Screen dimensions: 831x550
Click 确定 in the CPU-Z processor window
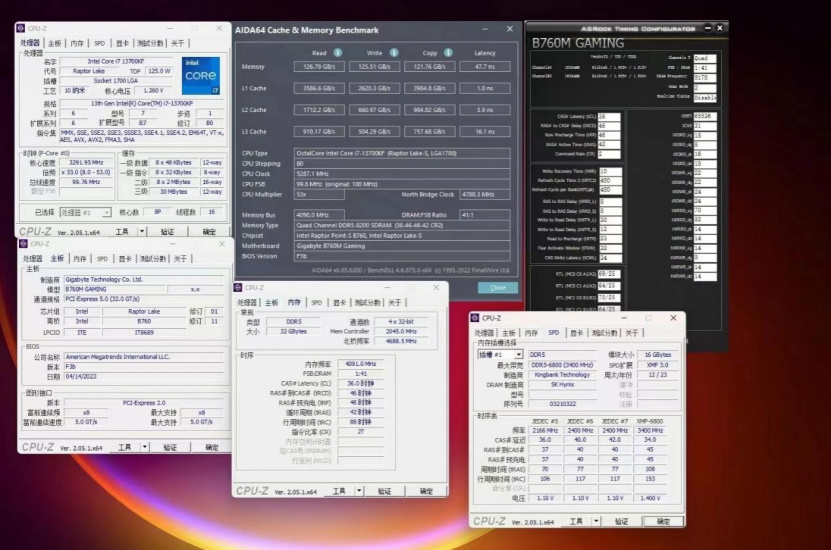pos(209,231)
